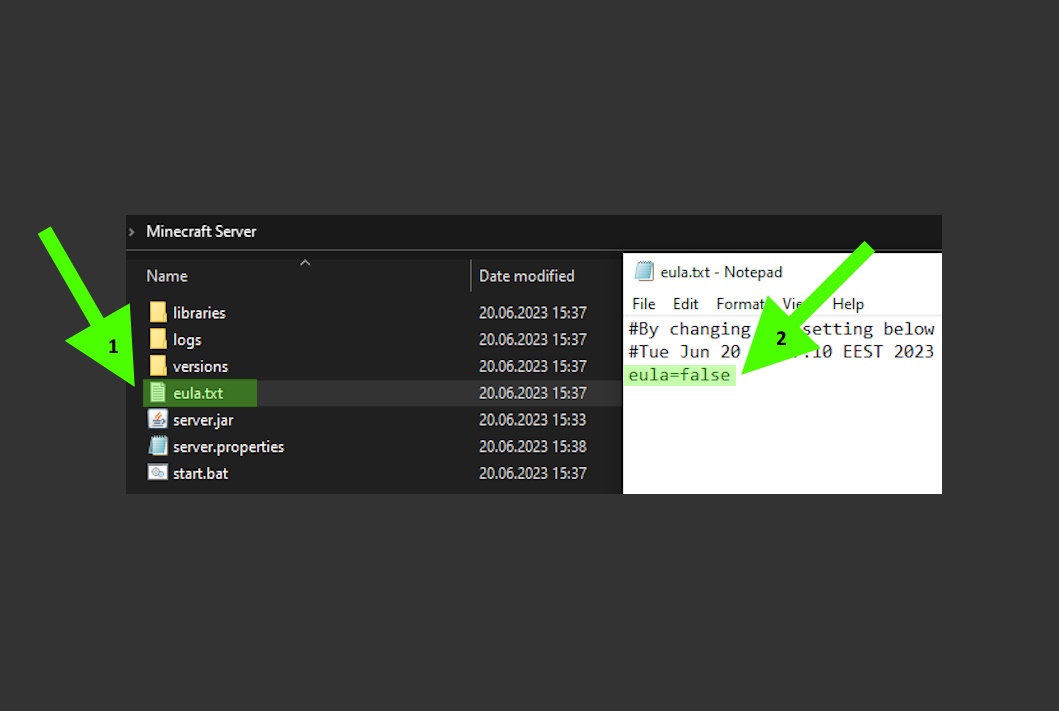Click the modified date in the logs row
The width and height of the screenshot is (1059, 711).
(x=533, y=340)
